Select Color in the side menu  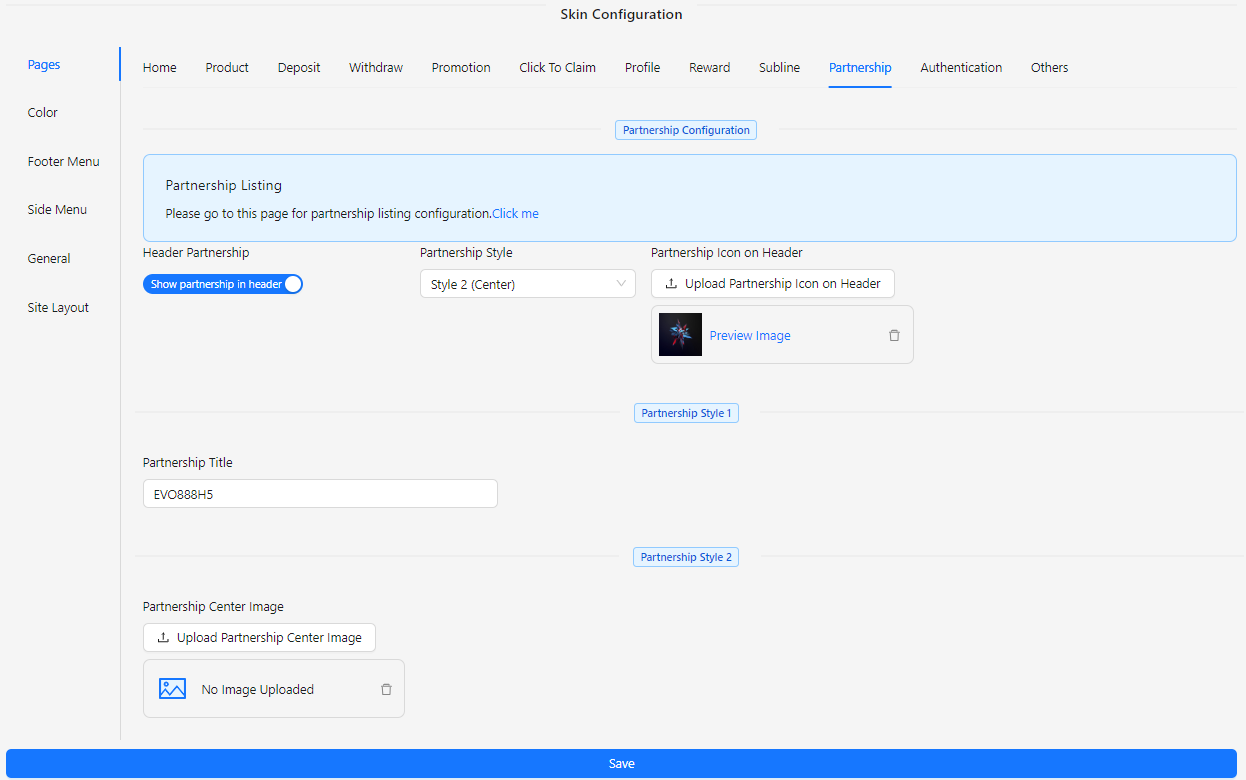tap(43, 113)
